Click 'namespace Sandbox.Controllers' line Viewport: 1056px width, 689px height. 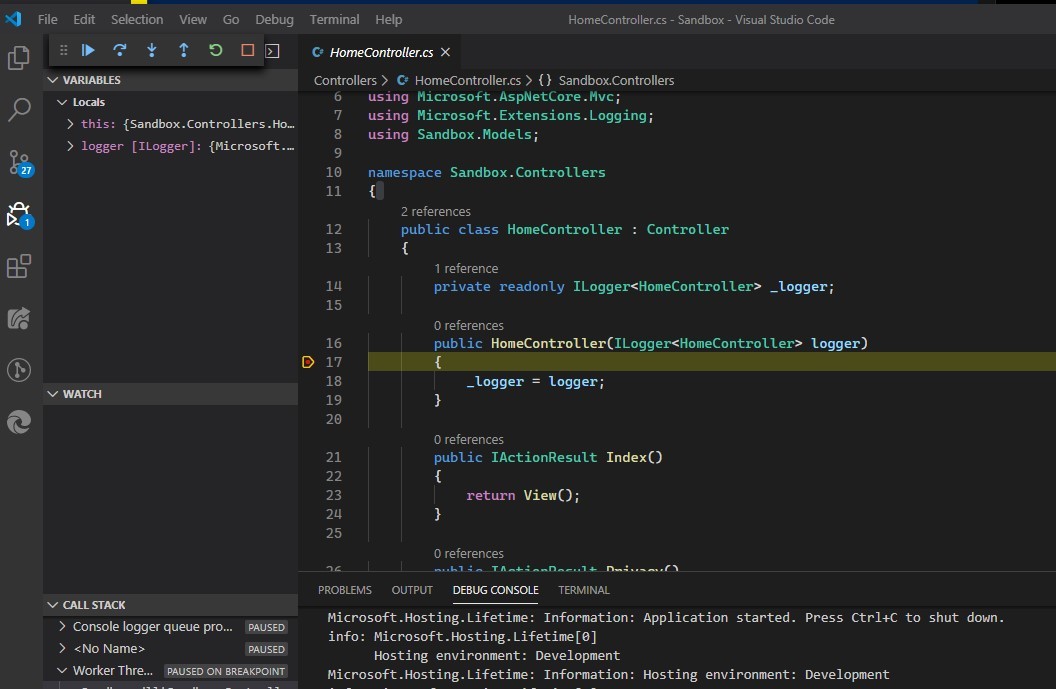pyautogui.click(x=486, y=172)
